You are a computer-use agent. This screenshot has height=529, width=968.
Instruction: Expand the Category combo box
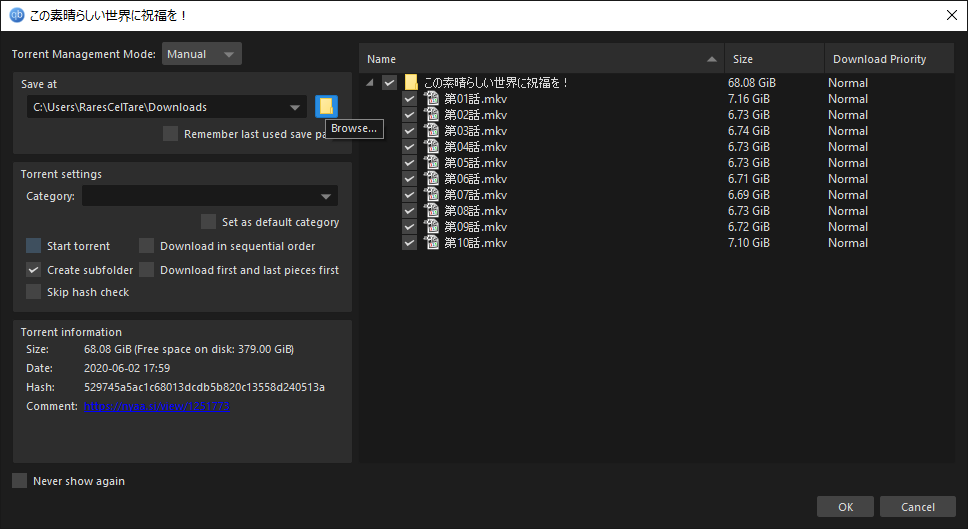[x=210, y=196]
